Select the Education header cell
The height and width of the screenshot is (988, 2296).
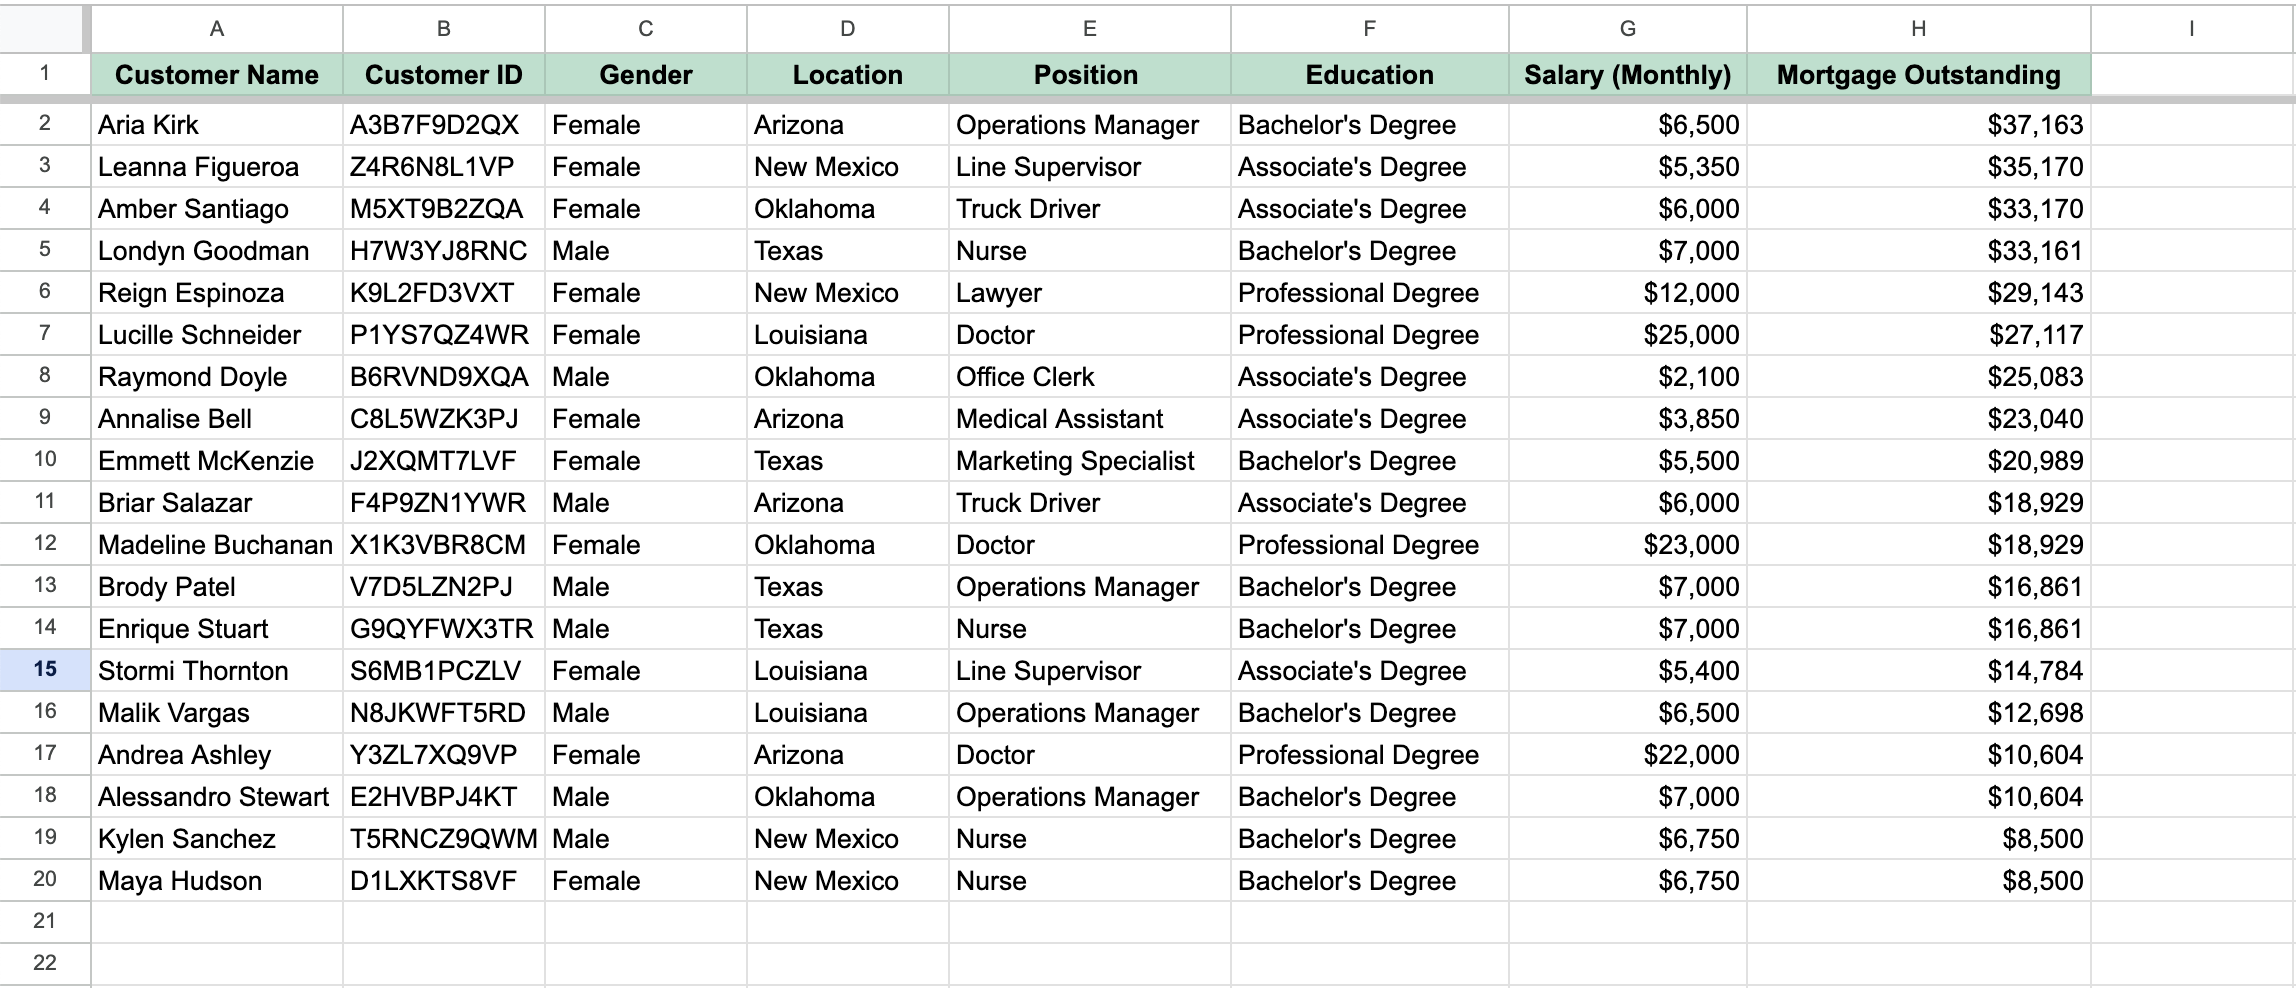[1369, 75]
